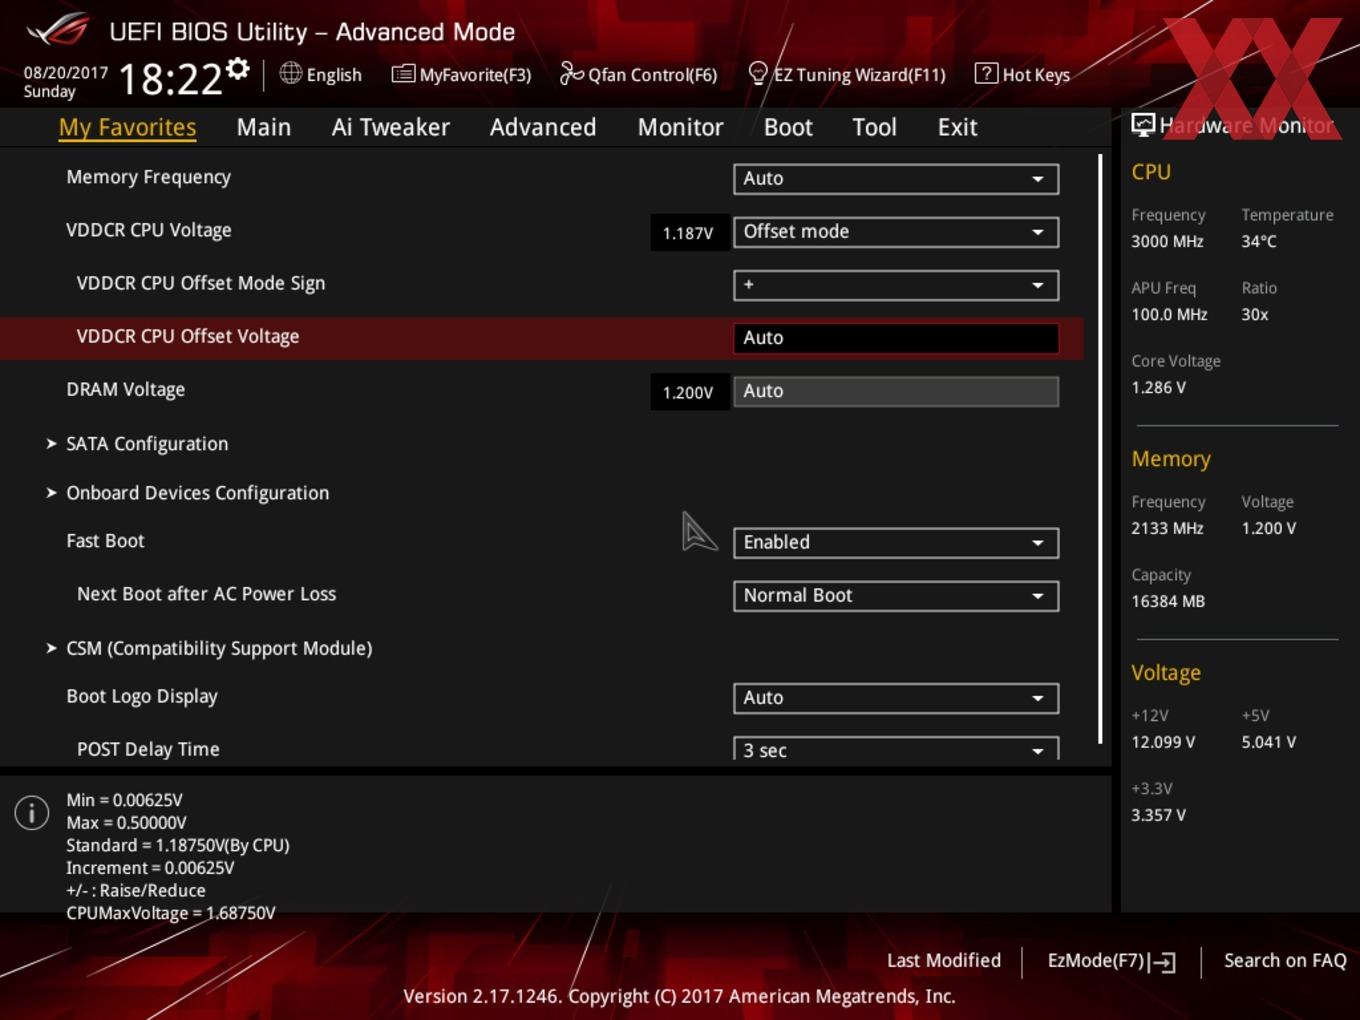Click the 1.200V DRAM voltage readout
This screenshot has height=1020, width=1360.
[688, 393]
